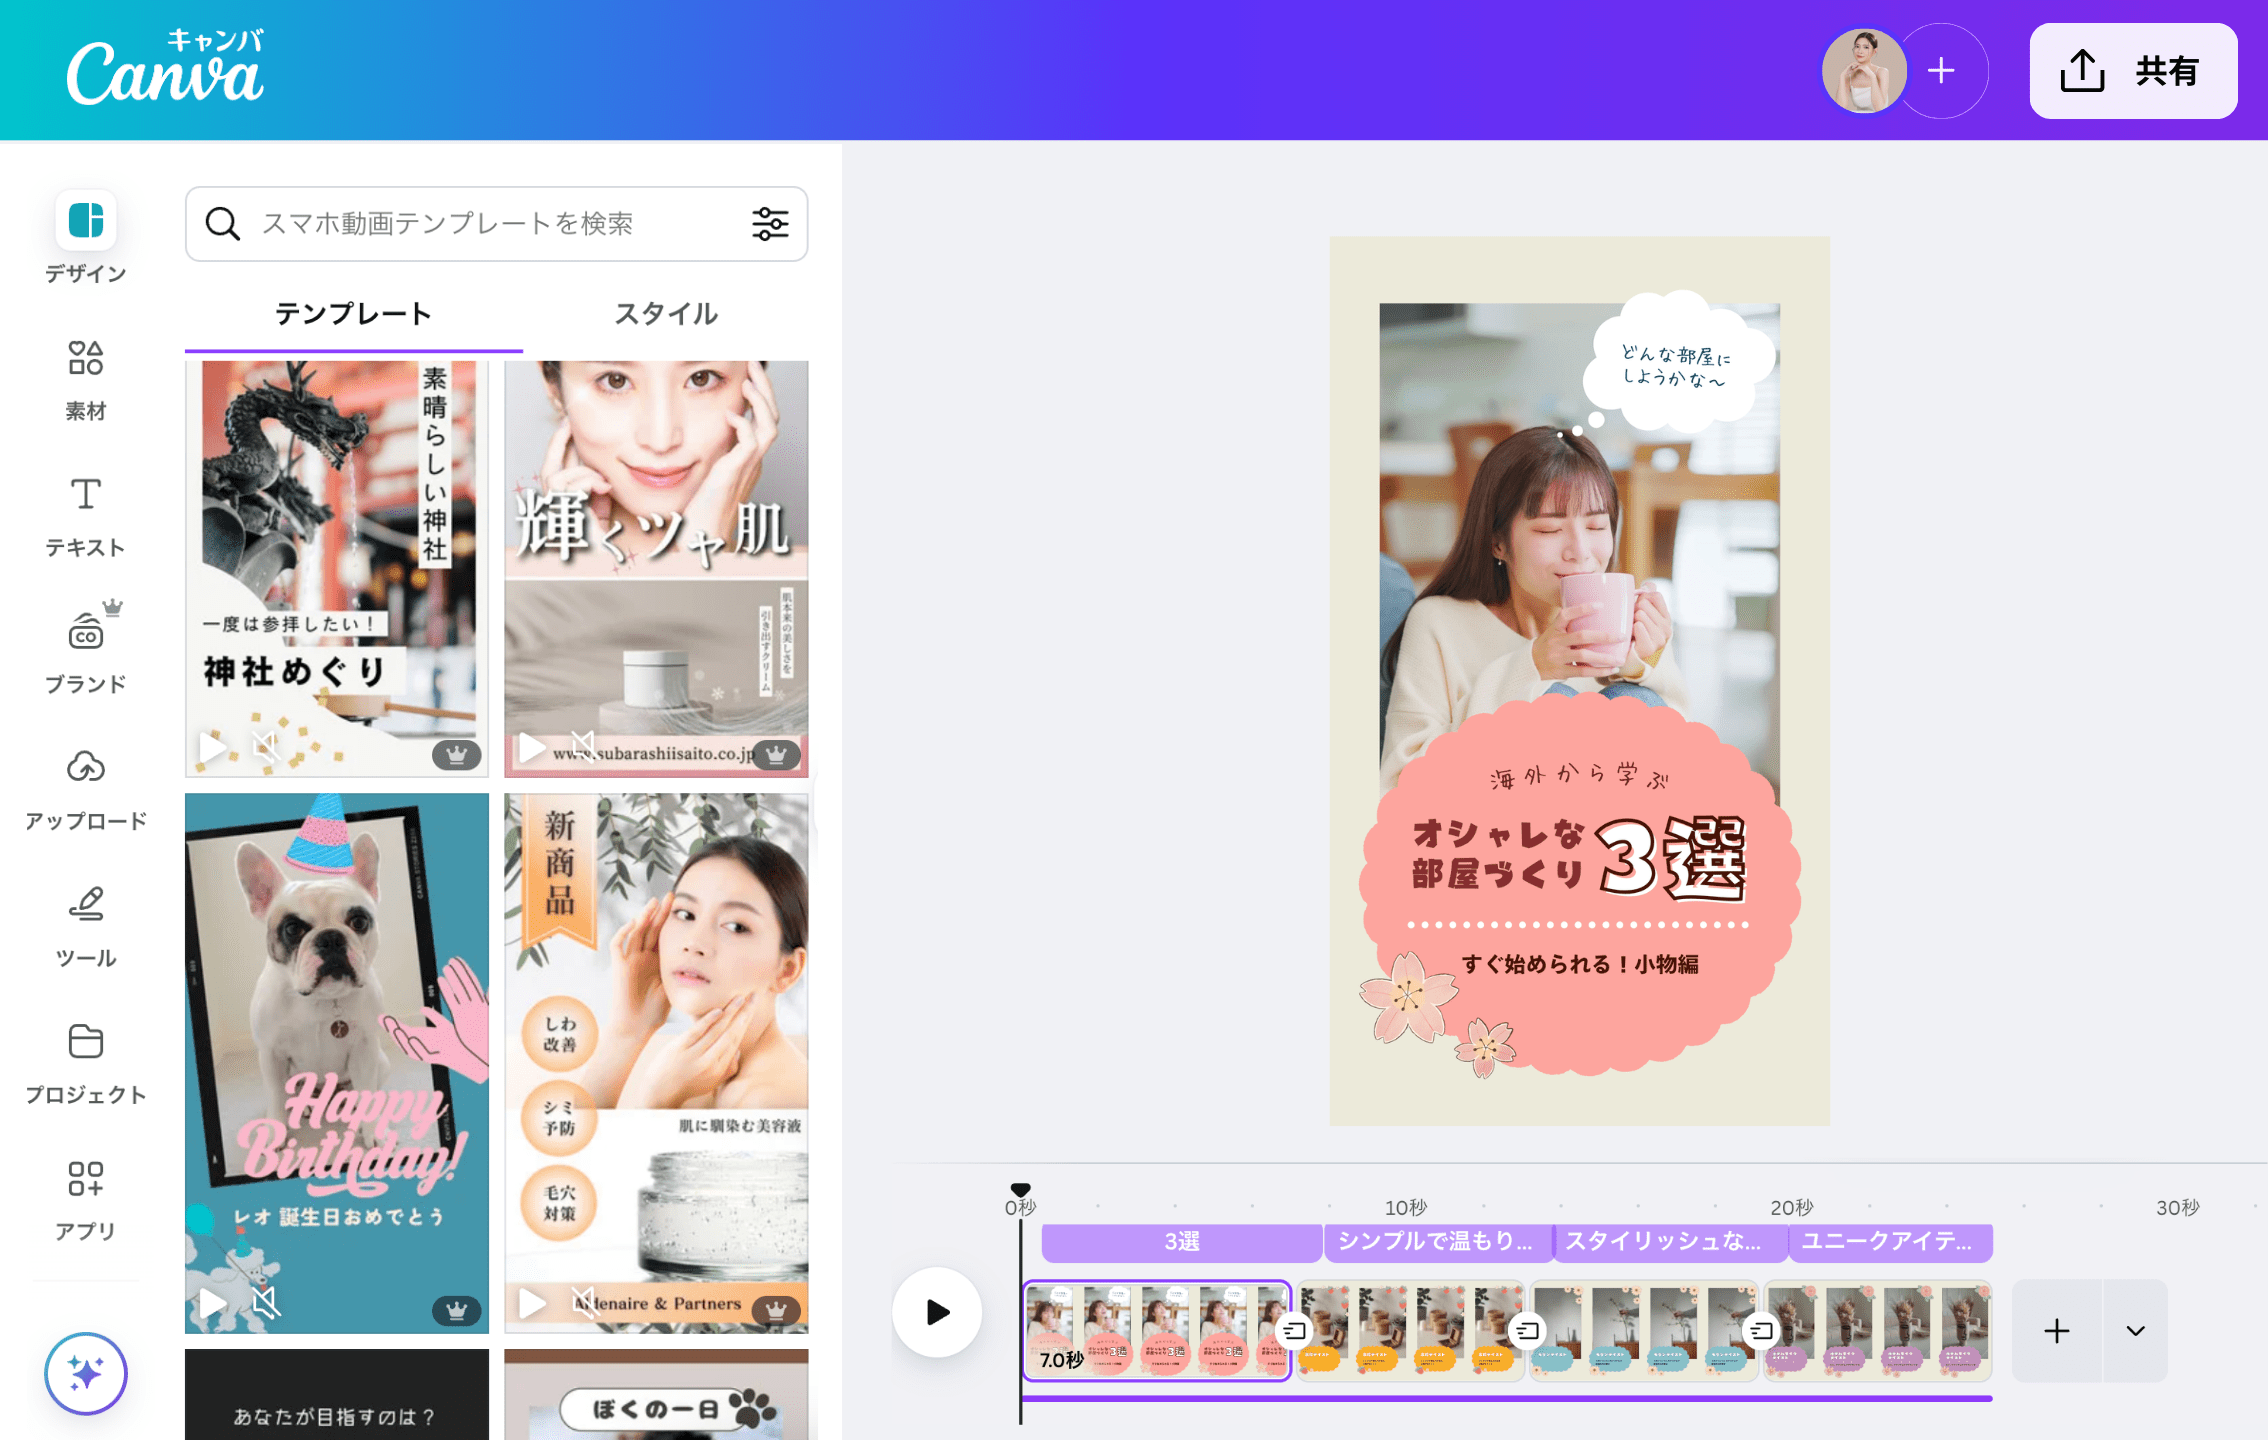Unmute the 輝くツャ肌 template audio
Image resolution: width=2268 pixels, height=1440 pixels.
(583, 748)
